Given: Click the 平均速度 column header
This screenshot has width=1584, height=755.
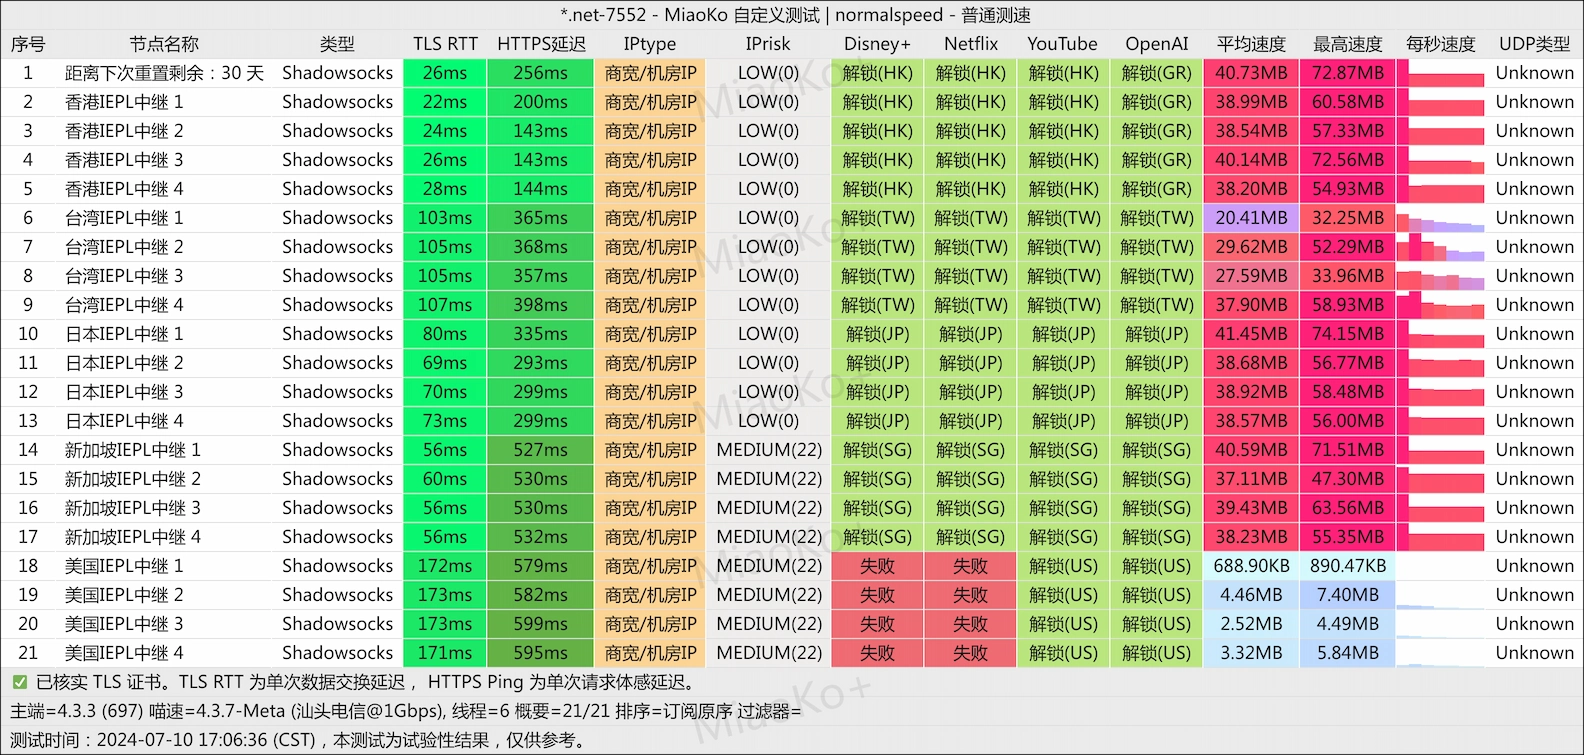Looking at the screenshot, I should 1251,44.
